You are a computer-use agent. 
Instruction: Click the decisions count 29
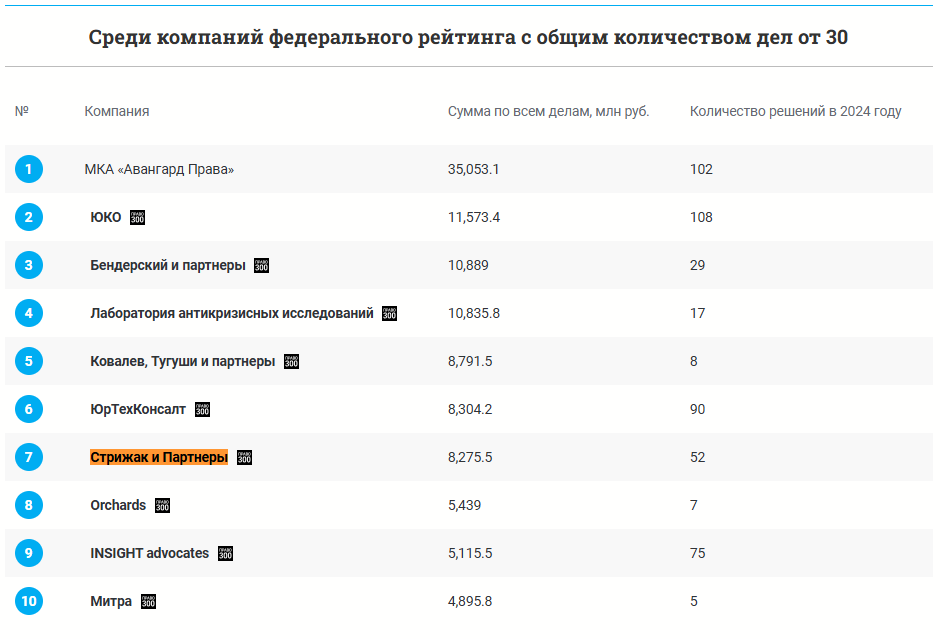pos(697,265)
